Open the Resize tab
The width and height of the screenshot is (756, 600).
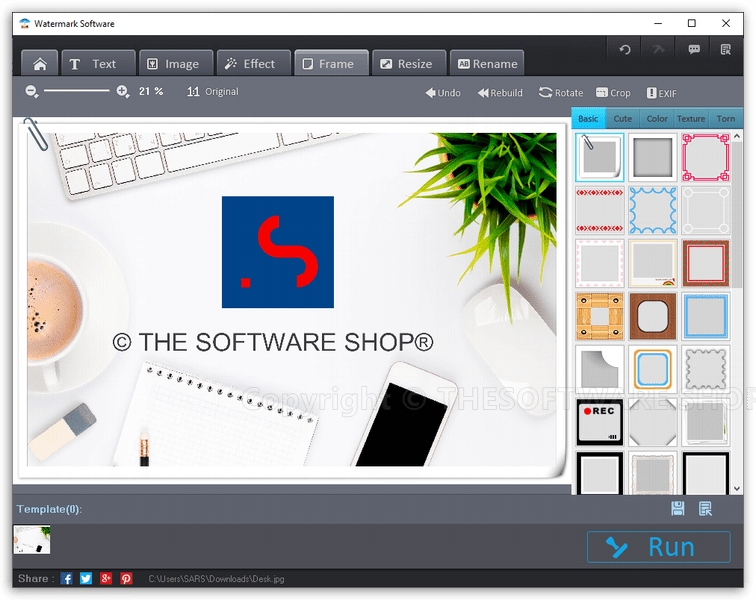[409, 63]
